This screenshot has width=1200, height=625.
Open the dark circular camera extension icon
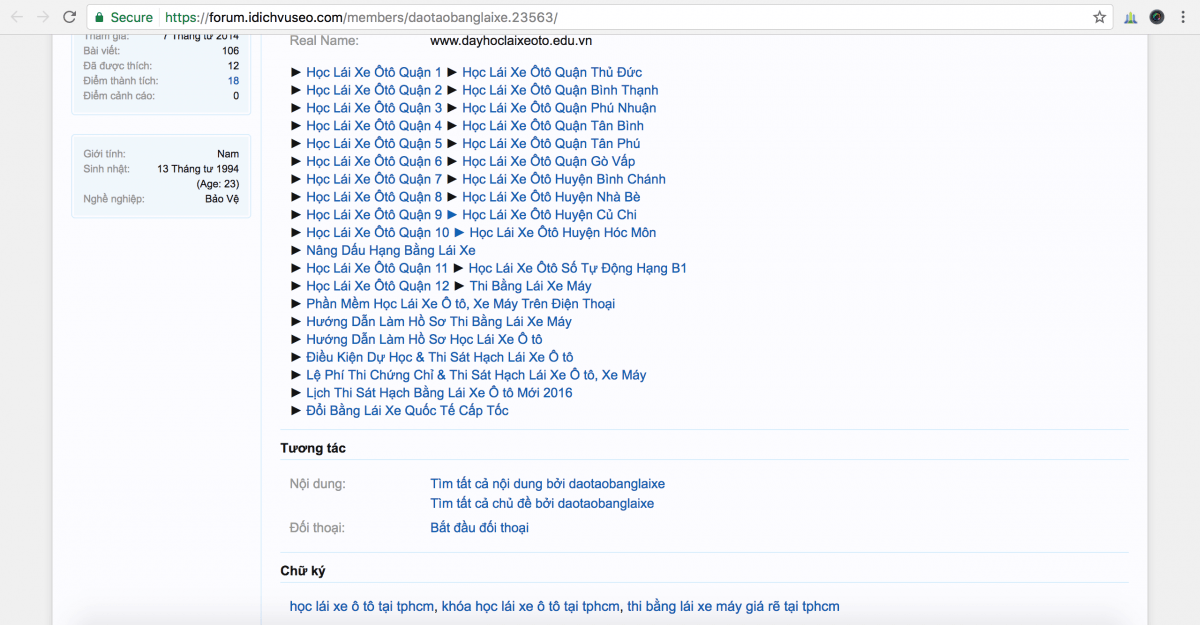pyautogui.click(x=1157, y=17)
